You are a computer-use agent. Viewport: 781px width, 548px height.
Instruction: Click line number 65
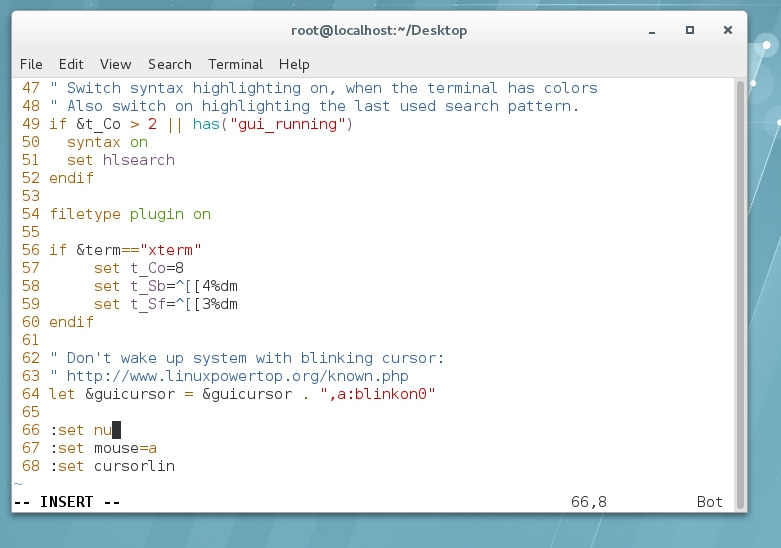30,412
